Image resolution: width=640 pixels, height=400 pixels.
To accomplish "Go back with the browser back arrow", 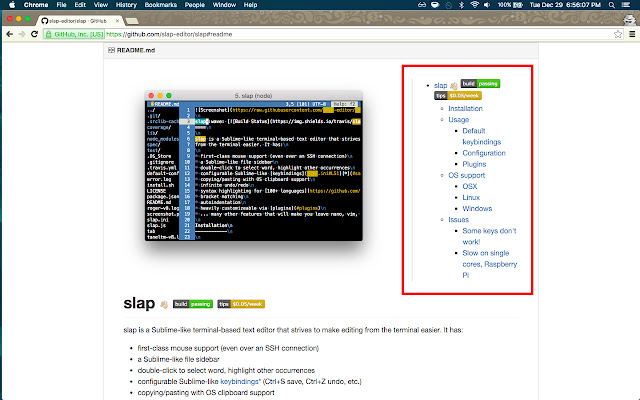I will click(x=9, y=34).
